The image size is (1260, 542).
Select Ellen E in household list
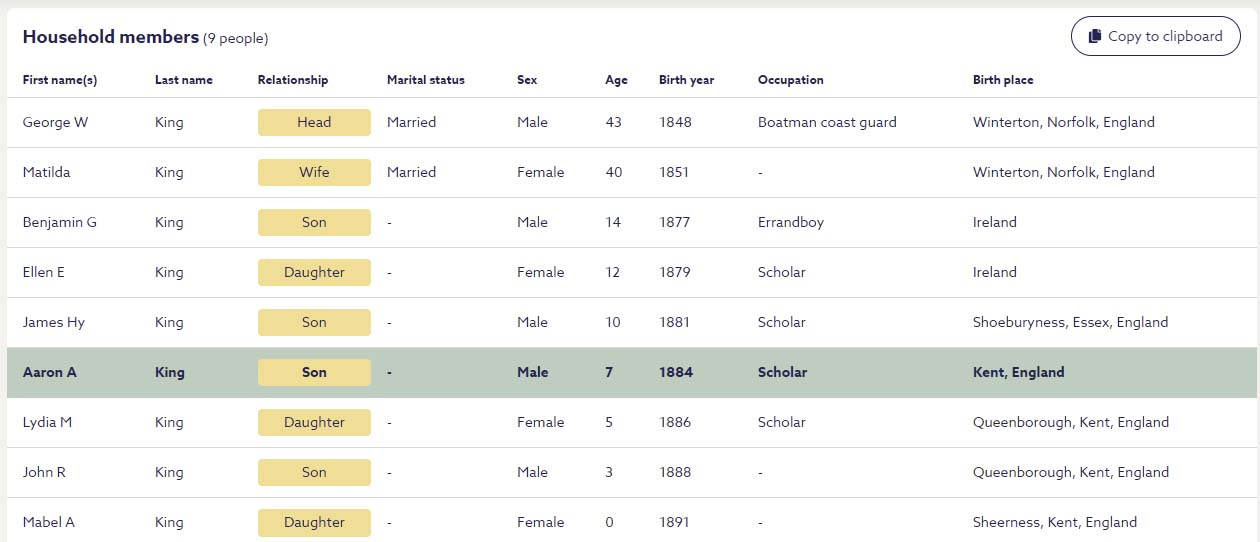[44, 272]
